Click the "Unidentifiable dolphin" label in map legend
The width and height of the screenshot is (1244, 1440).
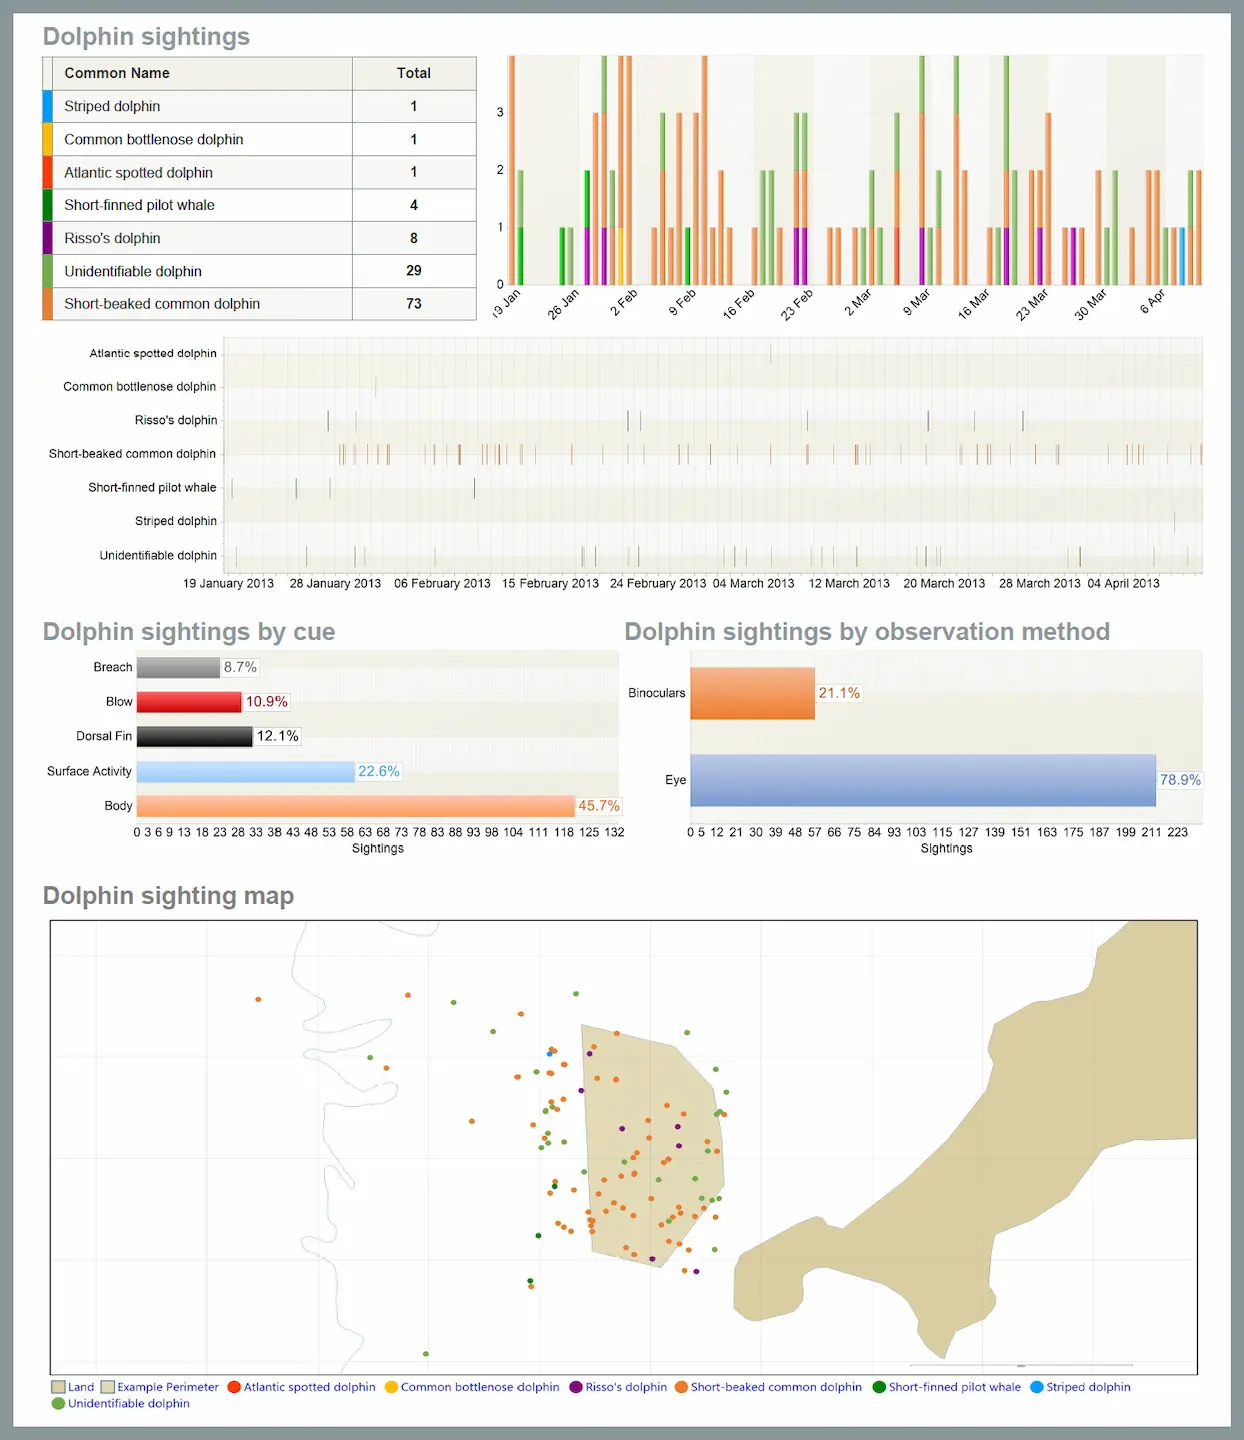click(129, 1403)
